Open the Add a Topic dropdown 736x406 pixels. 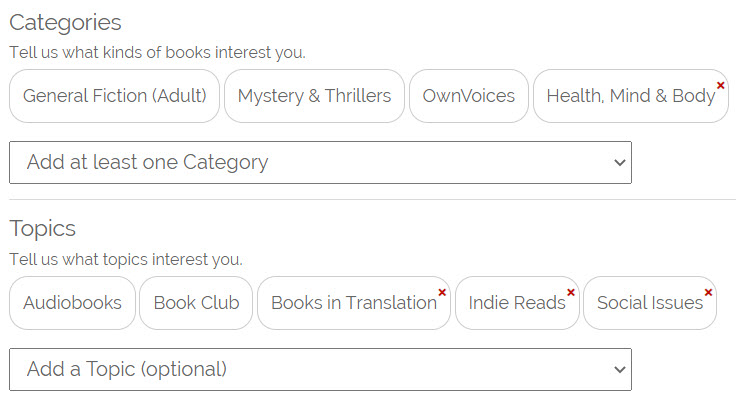pyautogui.click(x=320, y=369)
